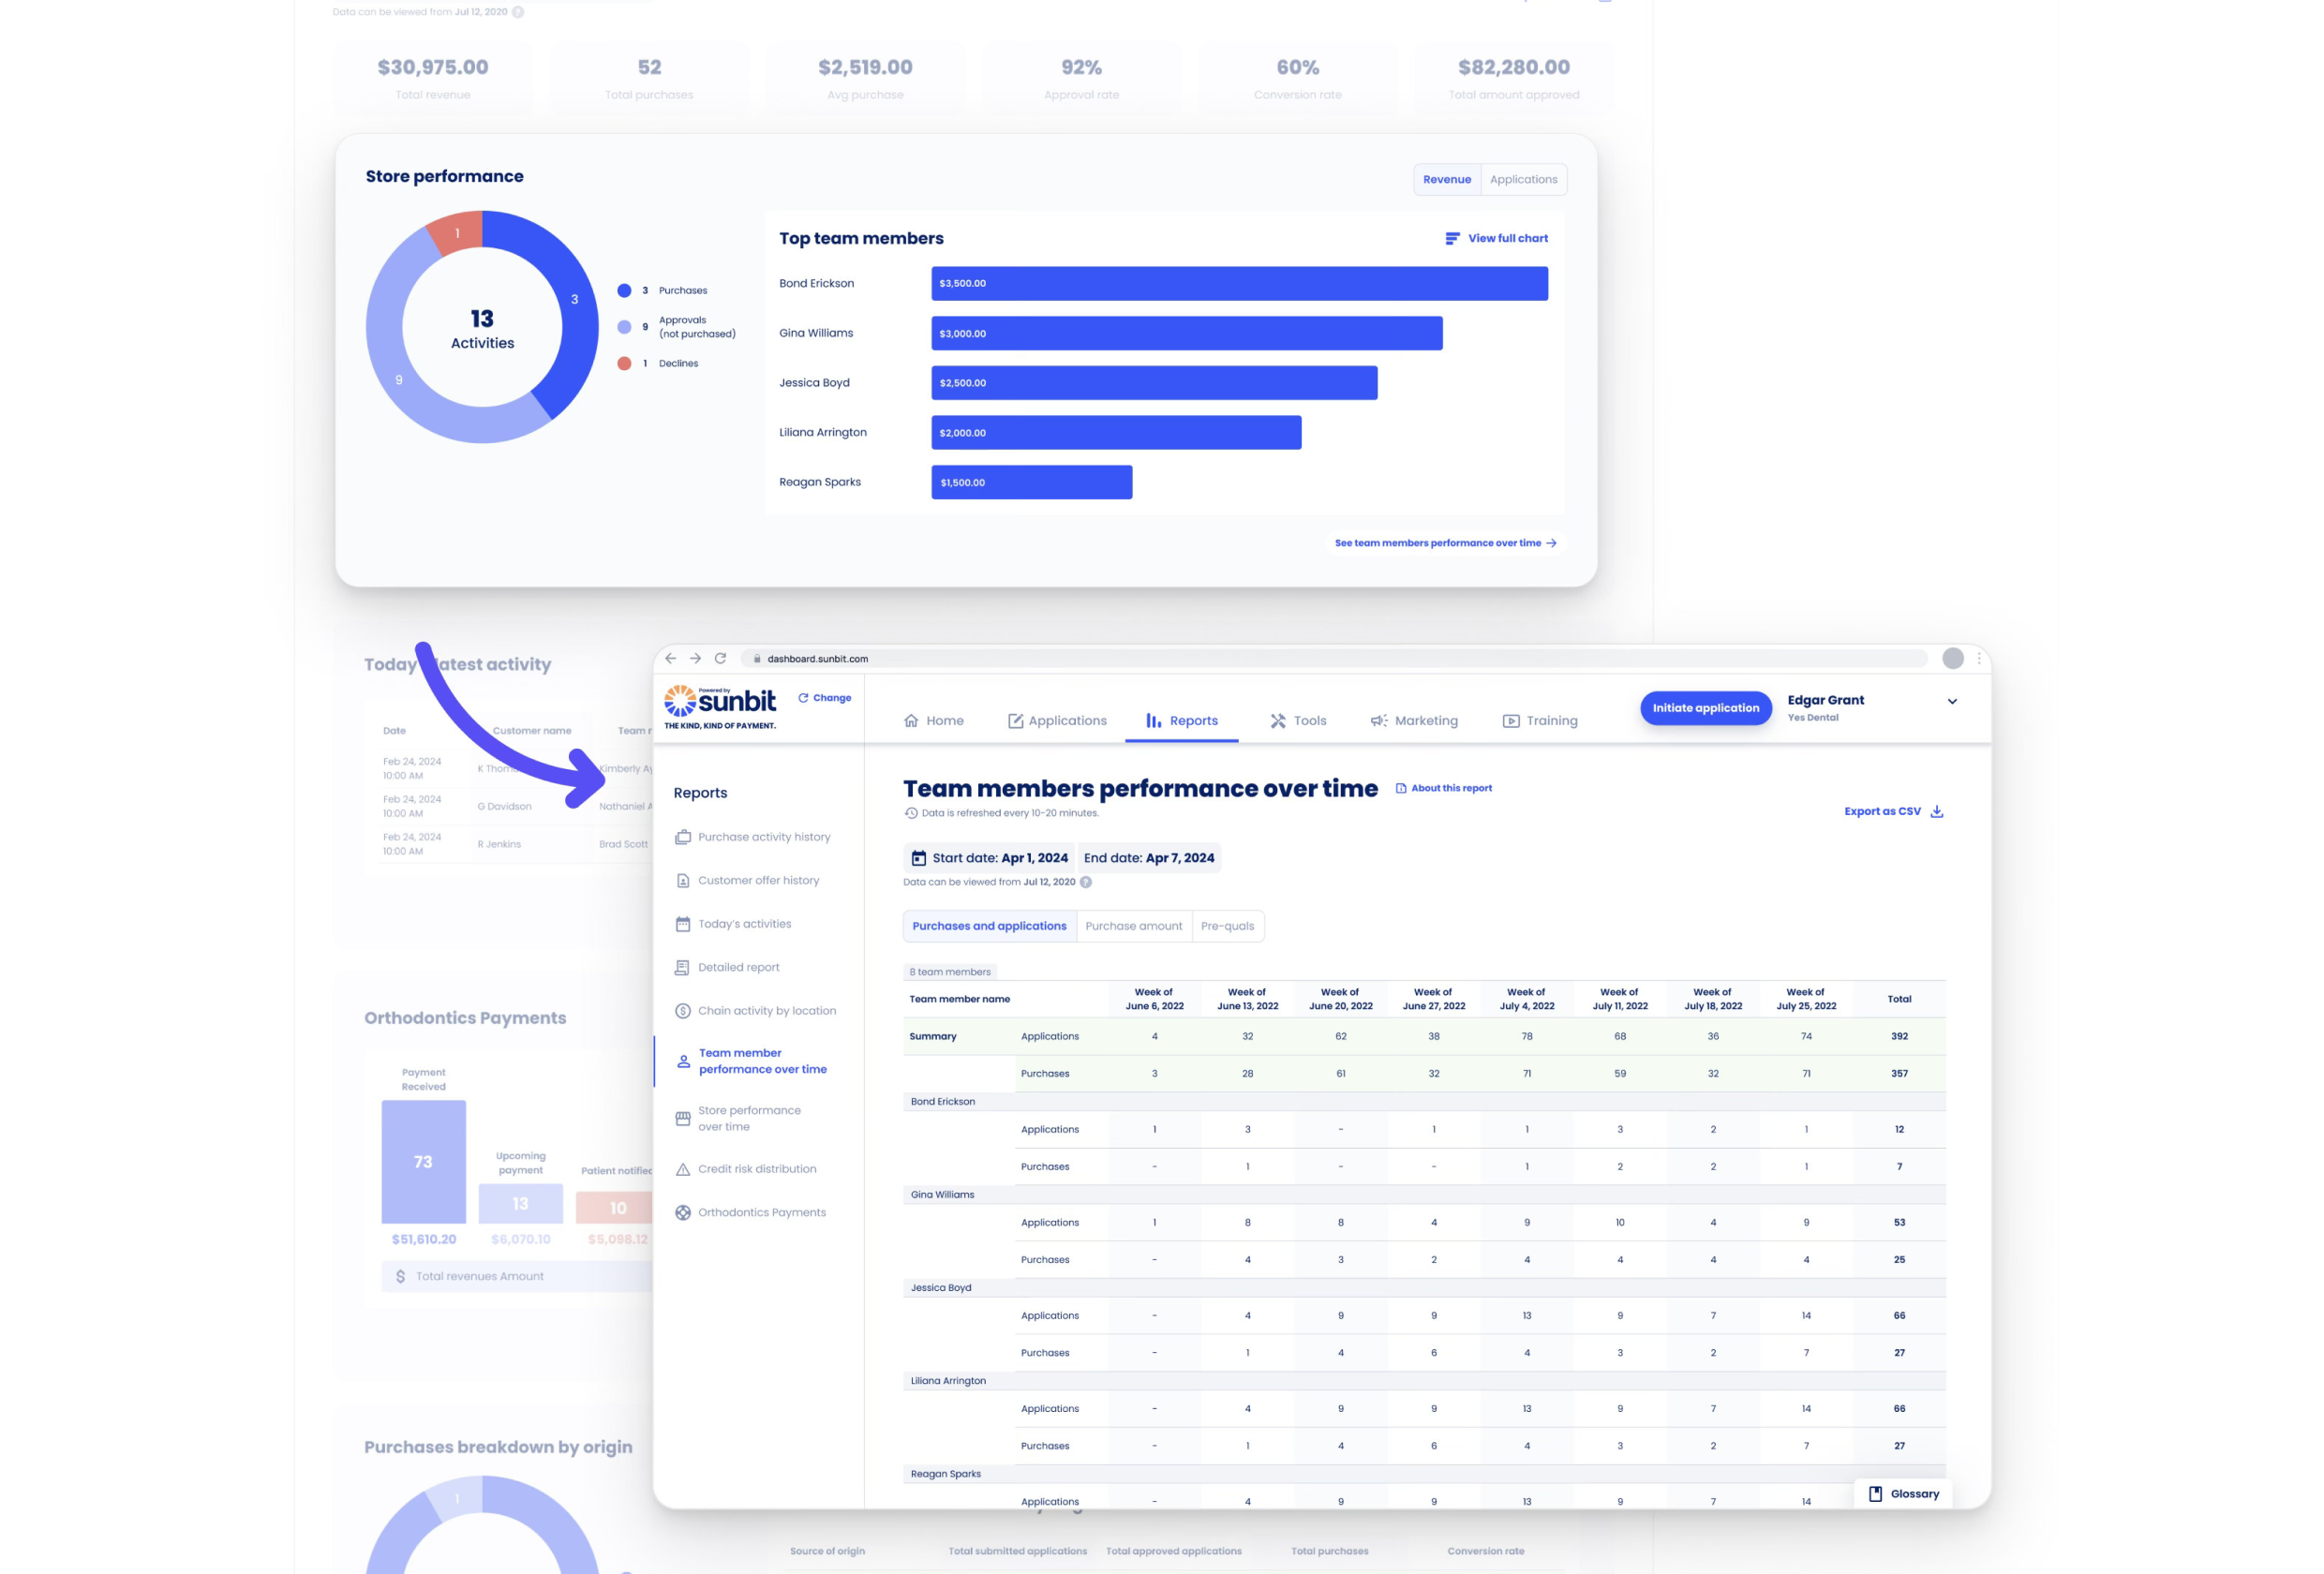The image size is (2324, 1574).
Task: Follow See team members performance over time link
Action: 1445,543
